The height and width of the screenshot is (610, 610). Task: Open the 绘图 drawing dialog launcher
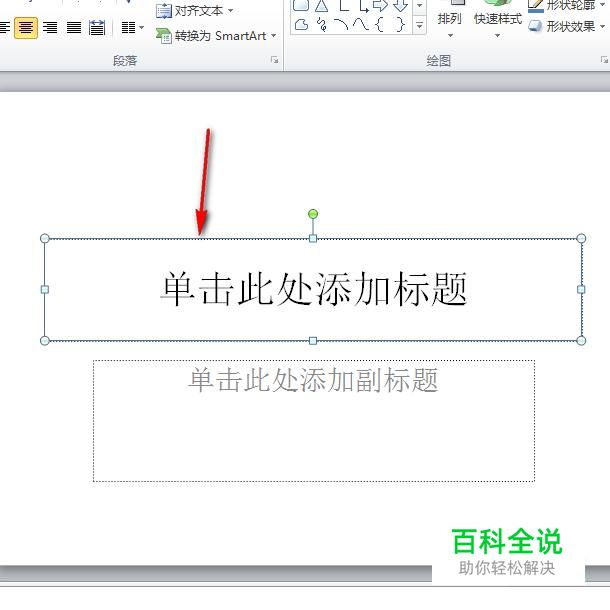605,60
